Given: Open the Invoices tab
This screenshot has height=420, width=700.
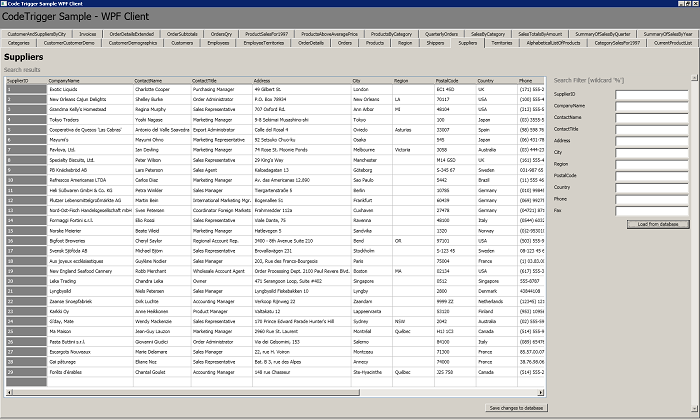Looking at the screenshot, I should coord(88,33).
